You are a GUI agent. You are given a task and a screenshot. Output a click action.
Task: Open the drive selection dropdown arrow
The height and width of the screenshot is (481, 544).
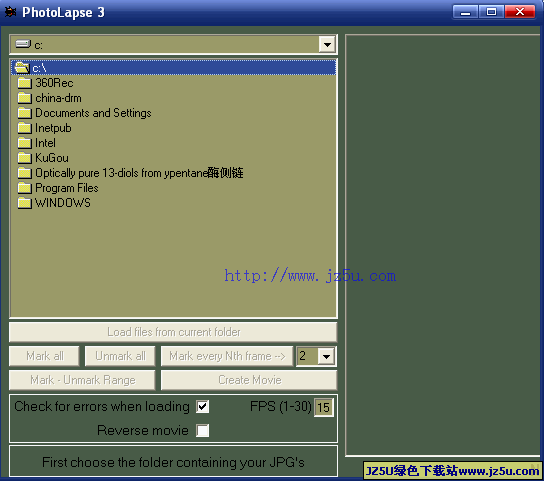click(327, 44)
